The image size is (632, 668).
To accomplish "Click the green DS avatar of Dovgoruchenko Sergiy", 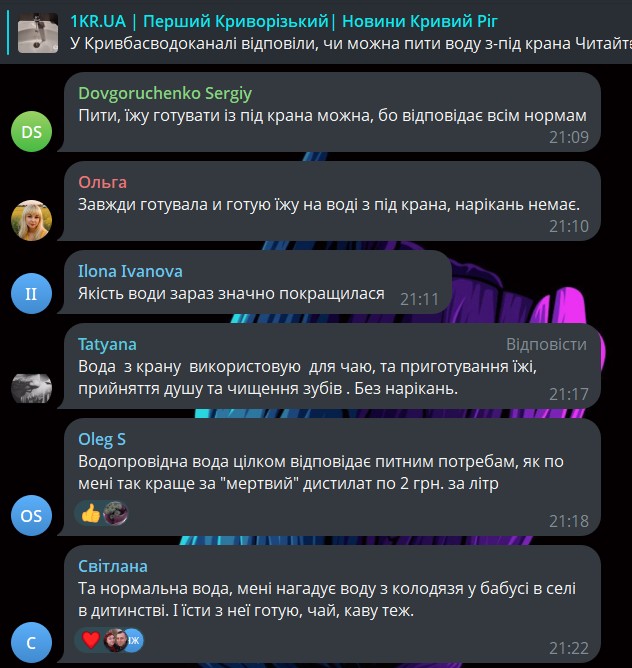I will (x=32, y=132).
